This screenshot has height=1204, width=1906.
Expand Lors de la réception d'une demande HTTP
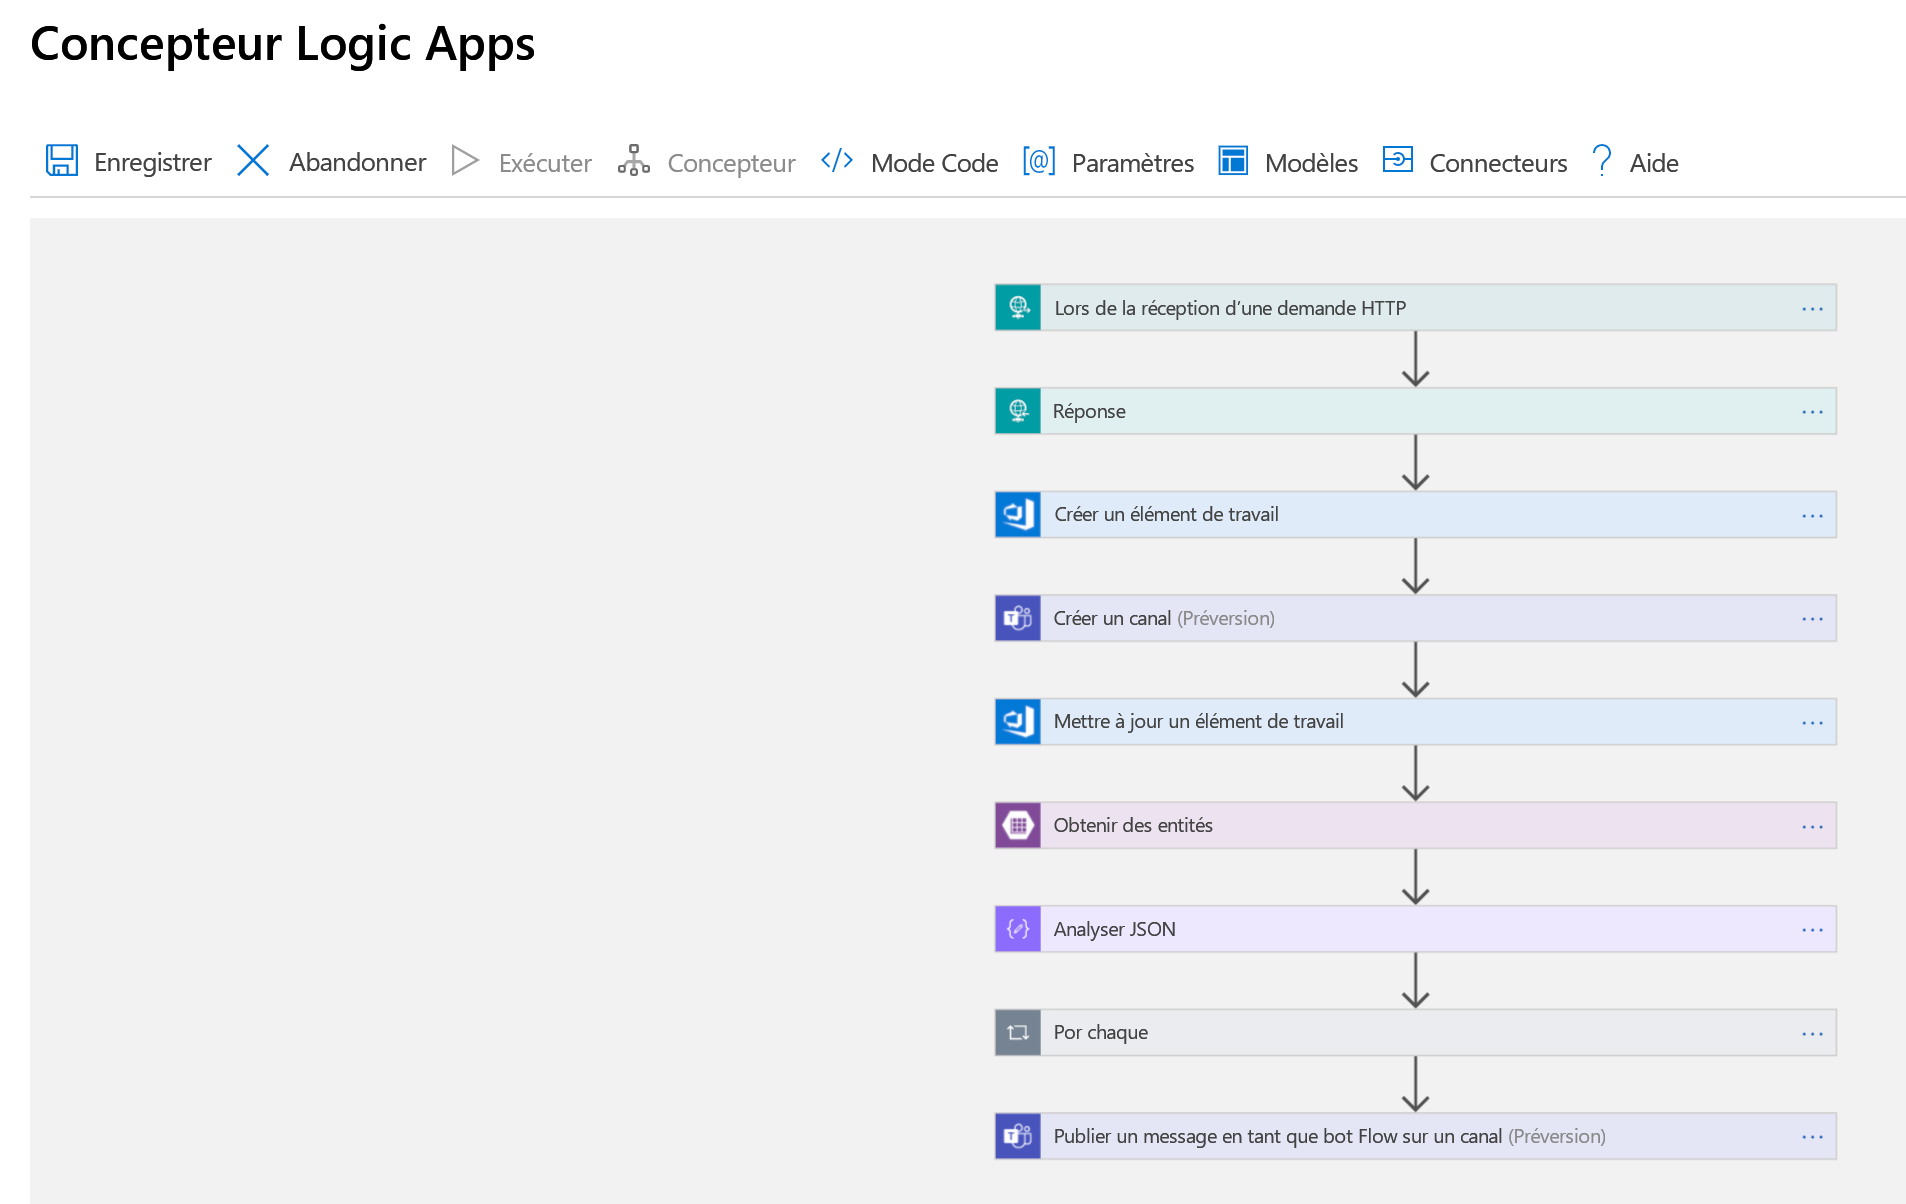click(x=1416, y=307)
